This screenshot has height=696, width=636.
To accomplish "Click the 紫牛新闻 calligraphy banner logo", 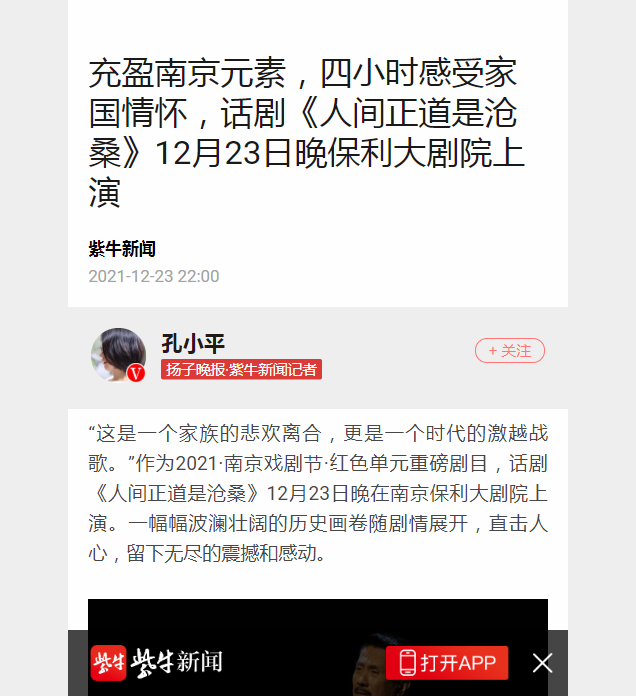I will coord(177,663).
